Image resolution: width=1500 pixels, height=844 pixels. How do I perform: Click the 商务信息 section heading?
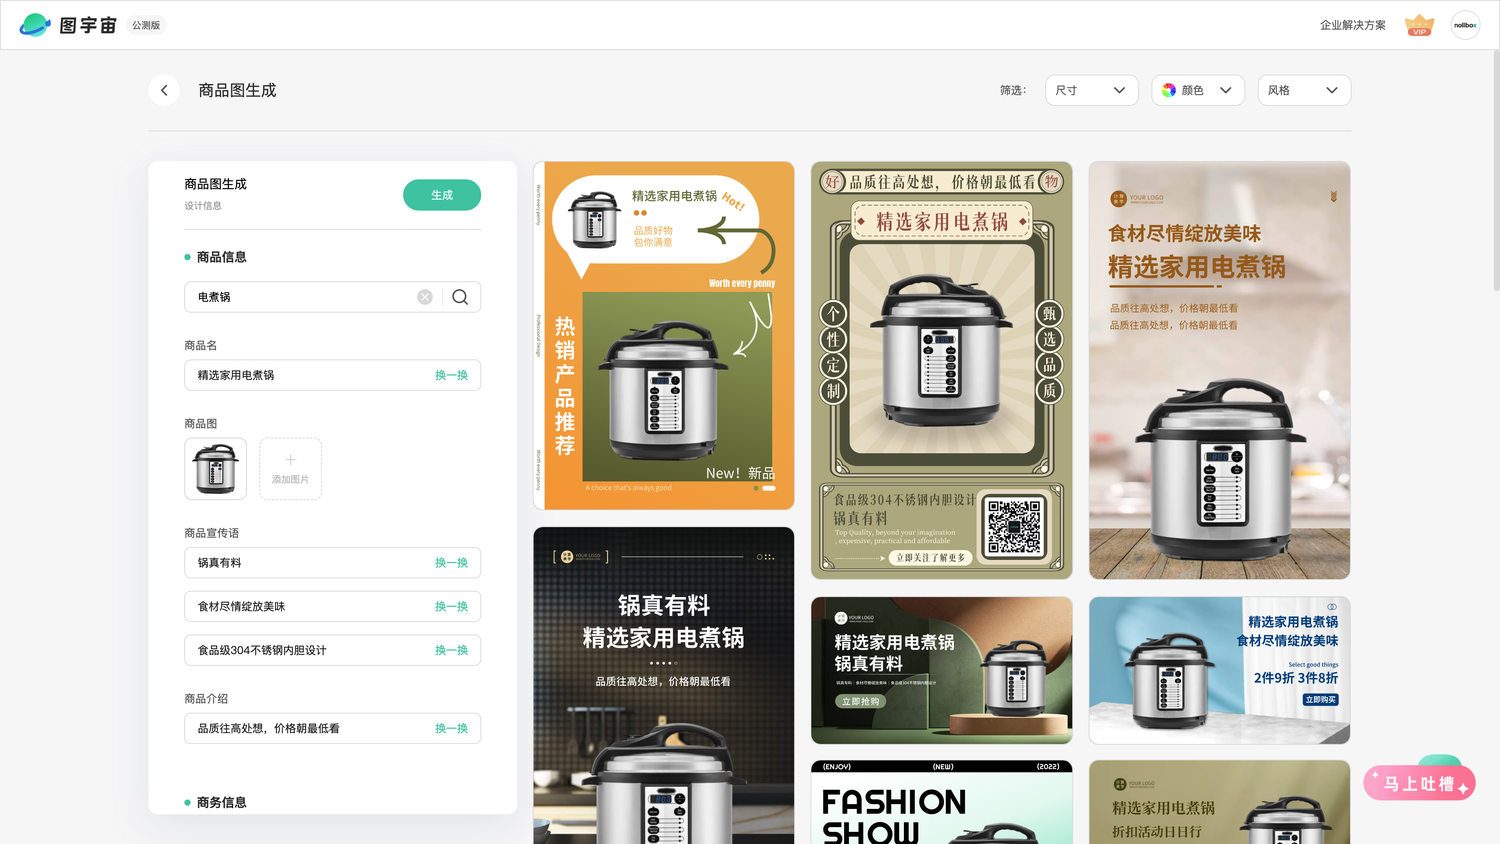(x=221, y=803)
